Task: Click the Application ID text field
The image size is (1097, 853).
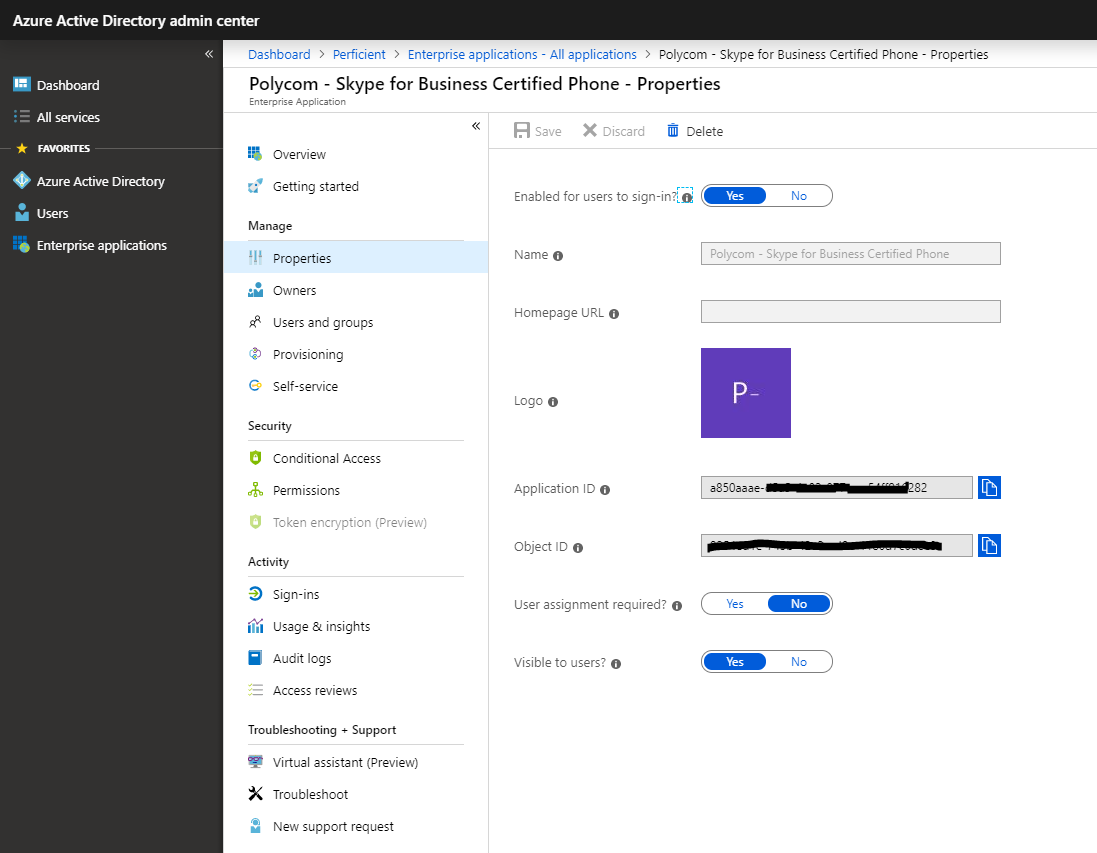Action: 837,487
